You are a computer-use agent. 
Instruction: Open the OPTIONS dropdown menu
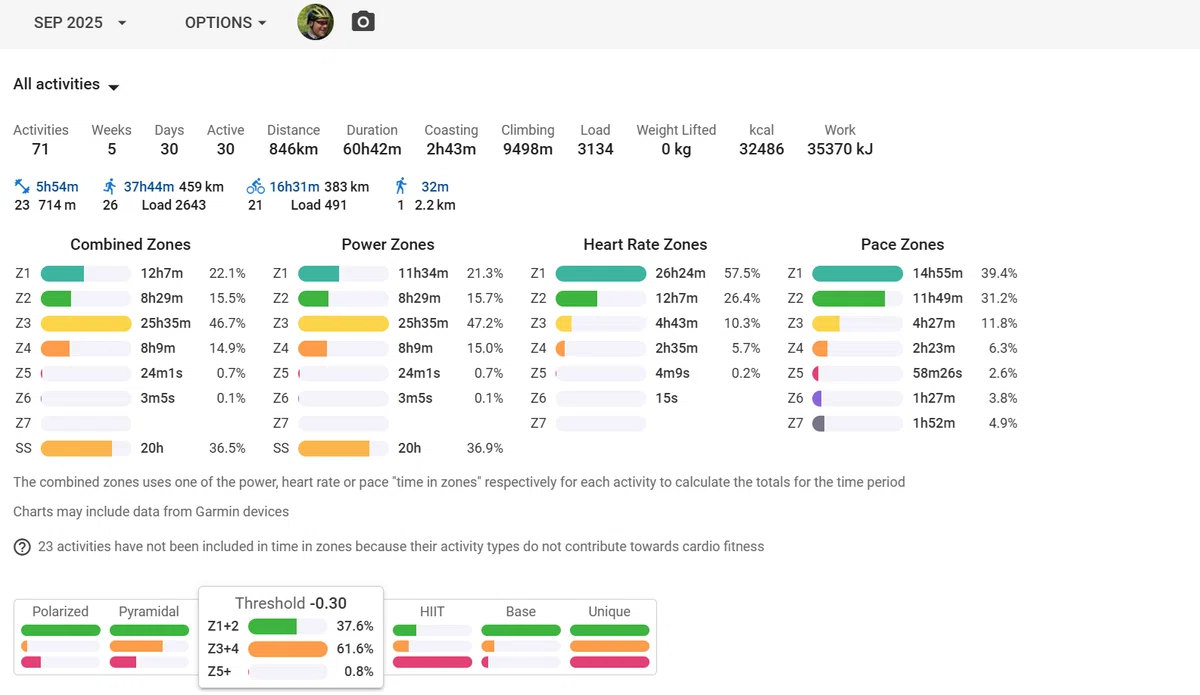click(226, 22)
